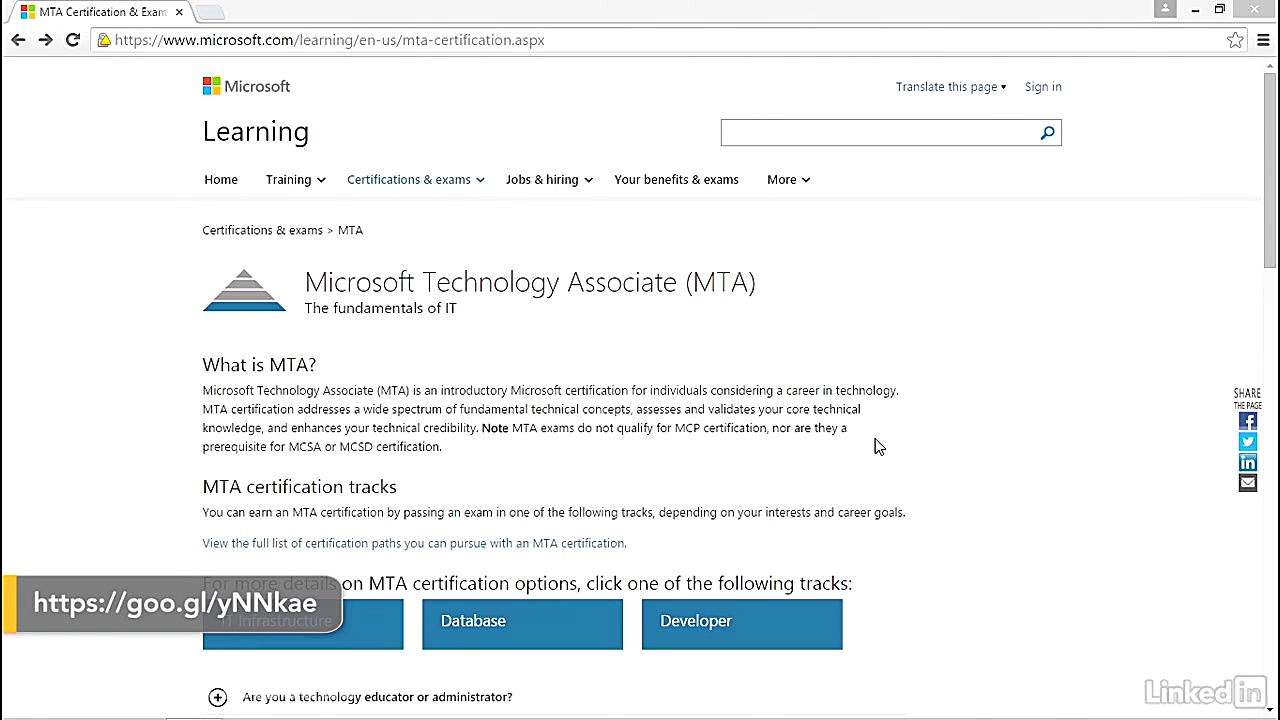Select the Database track button
Image resolution: width=1280 pixels, height=720 pixels.
click(522, 623)
